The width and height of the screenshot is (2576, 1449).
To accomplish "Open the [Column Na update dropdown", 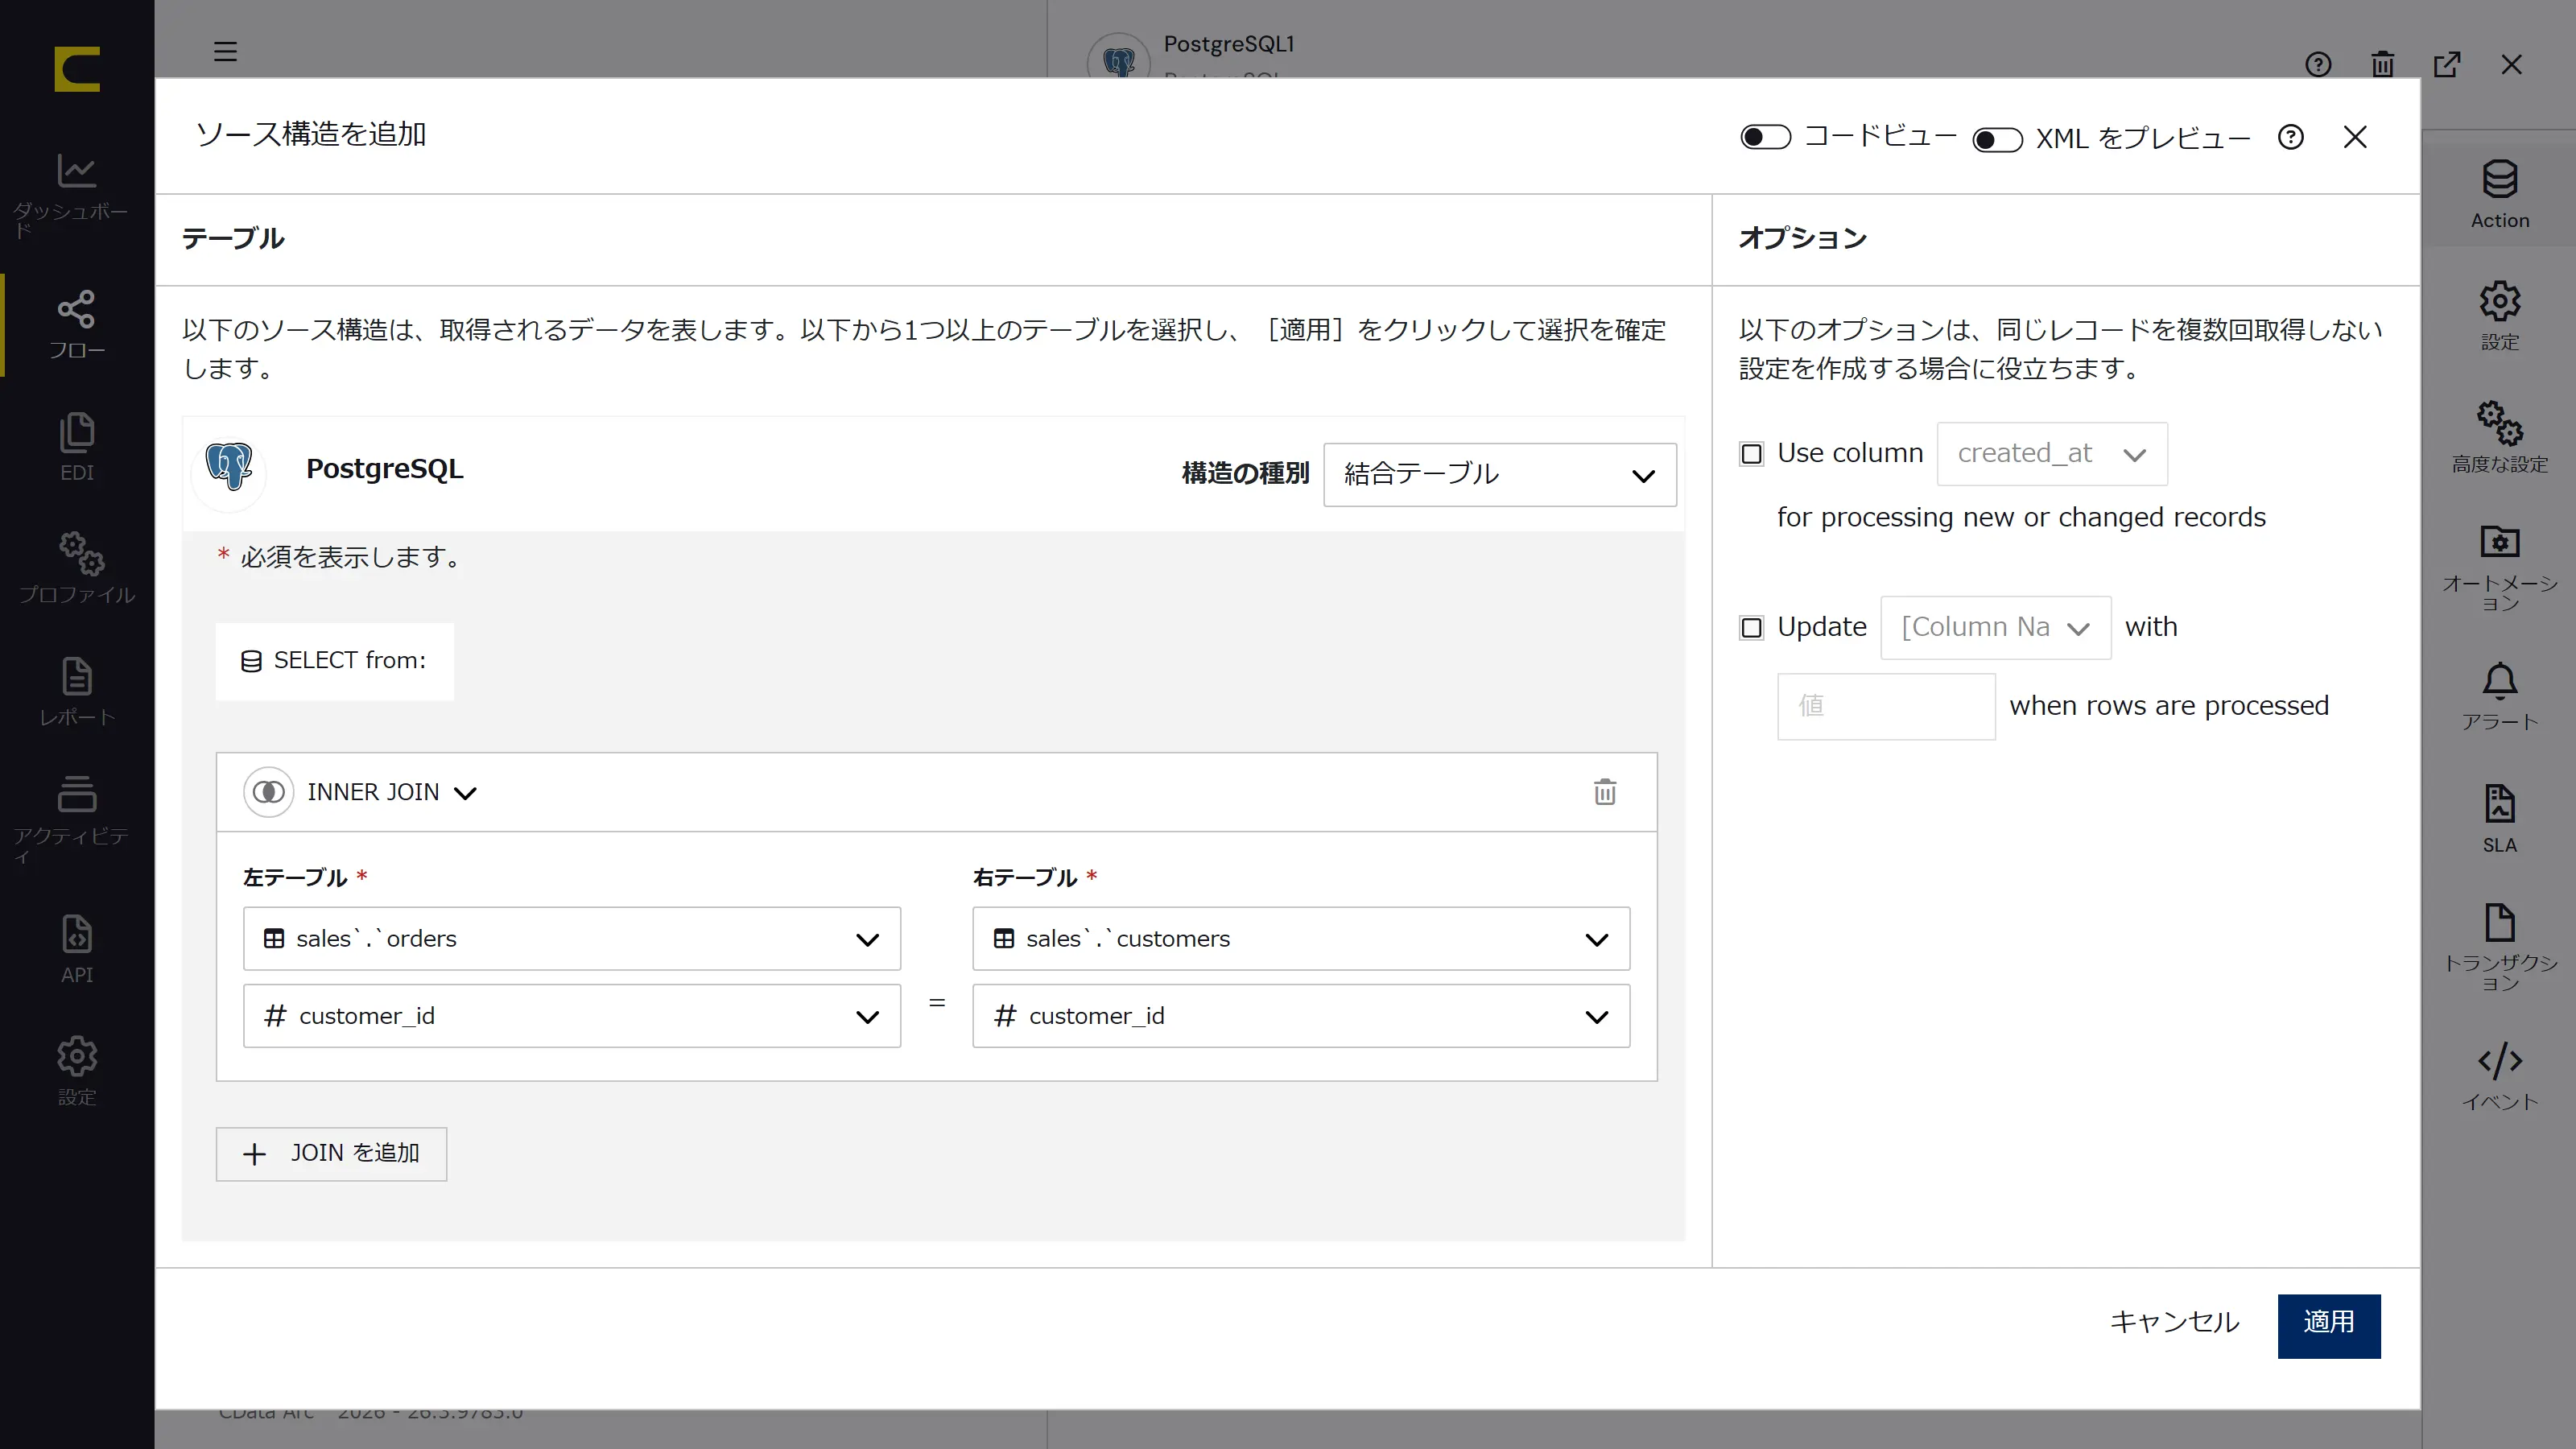I will point(1995,627).
